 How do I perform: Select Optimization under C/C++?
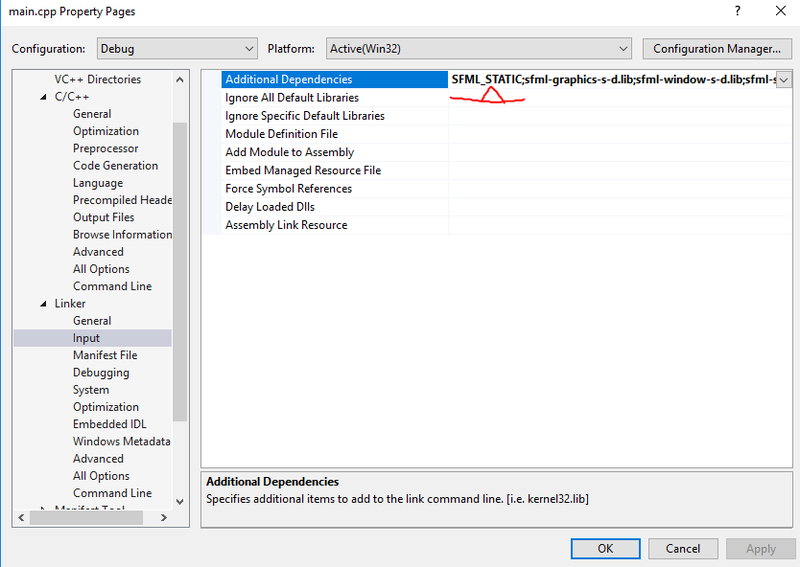(x=106, y=131)
